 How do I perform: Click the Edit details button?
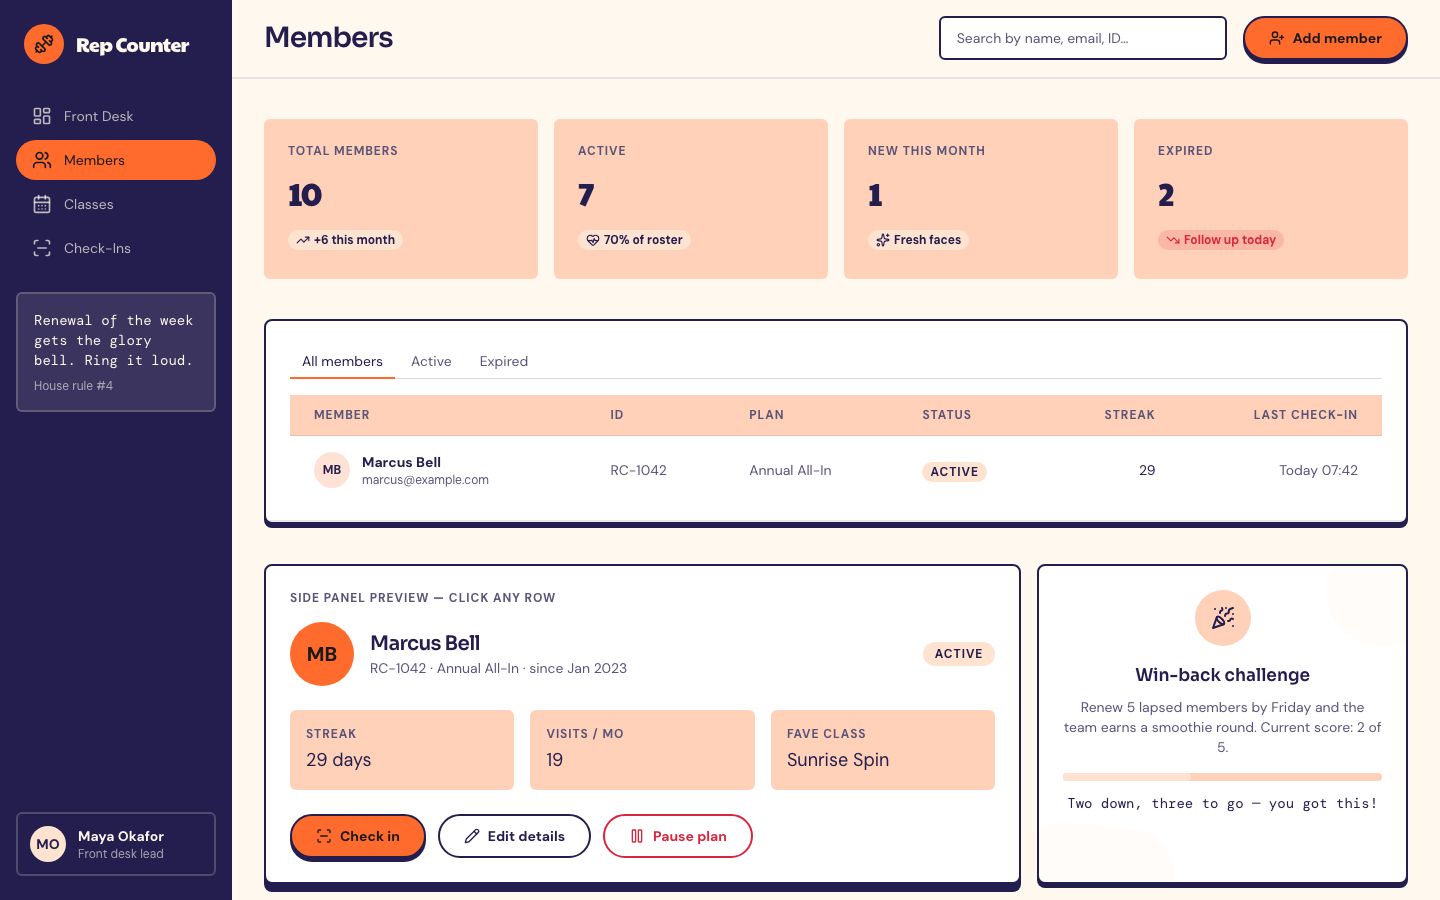tap(514, 836)
